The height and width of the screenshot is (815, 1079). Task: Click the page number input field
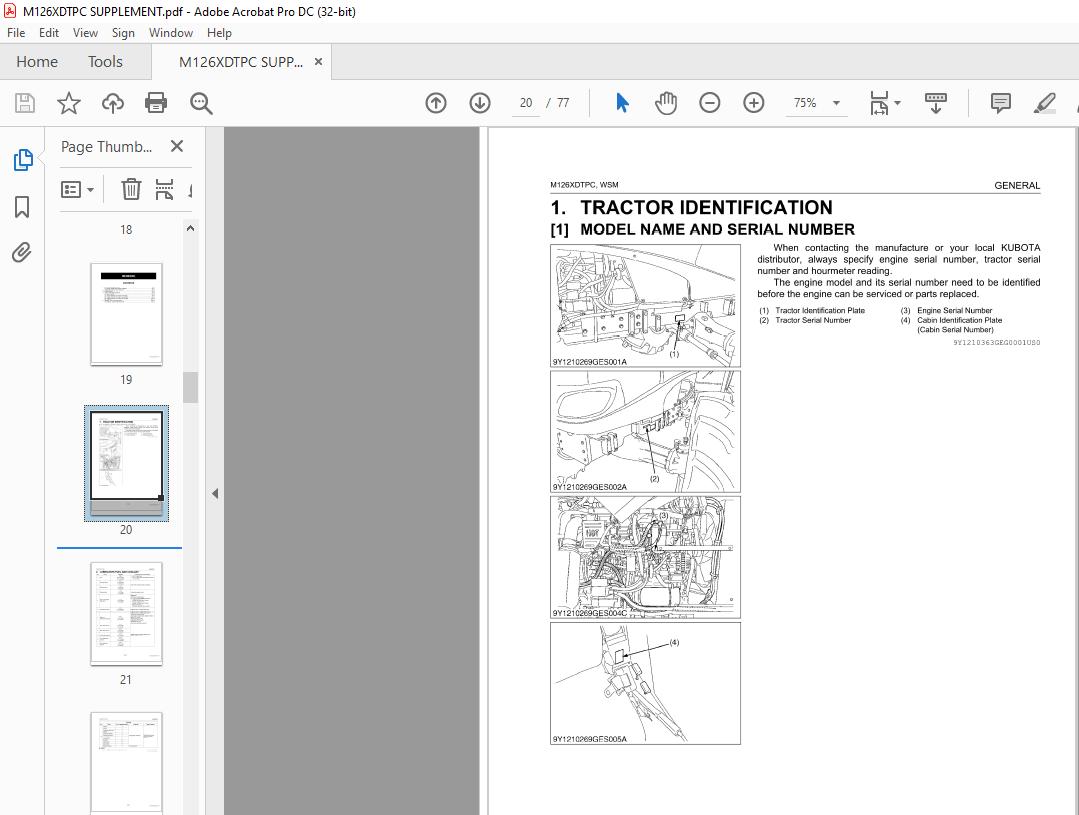[526, 103]
